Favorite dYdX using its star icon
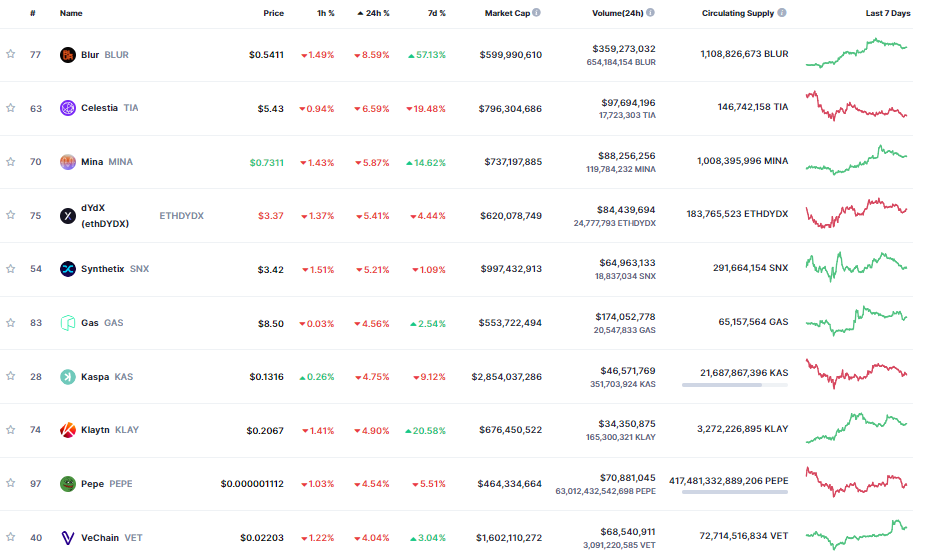 (x=11, y=215)
